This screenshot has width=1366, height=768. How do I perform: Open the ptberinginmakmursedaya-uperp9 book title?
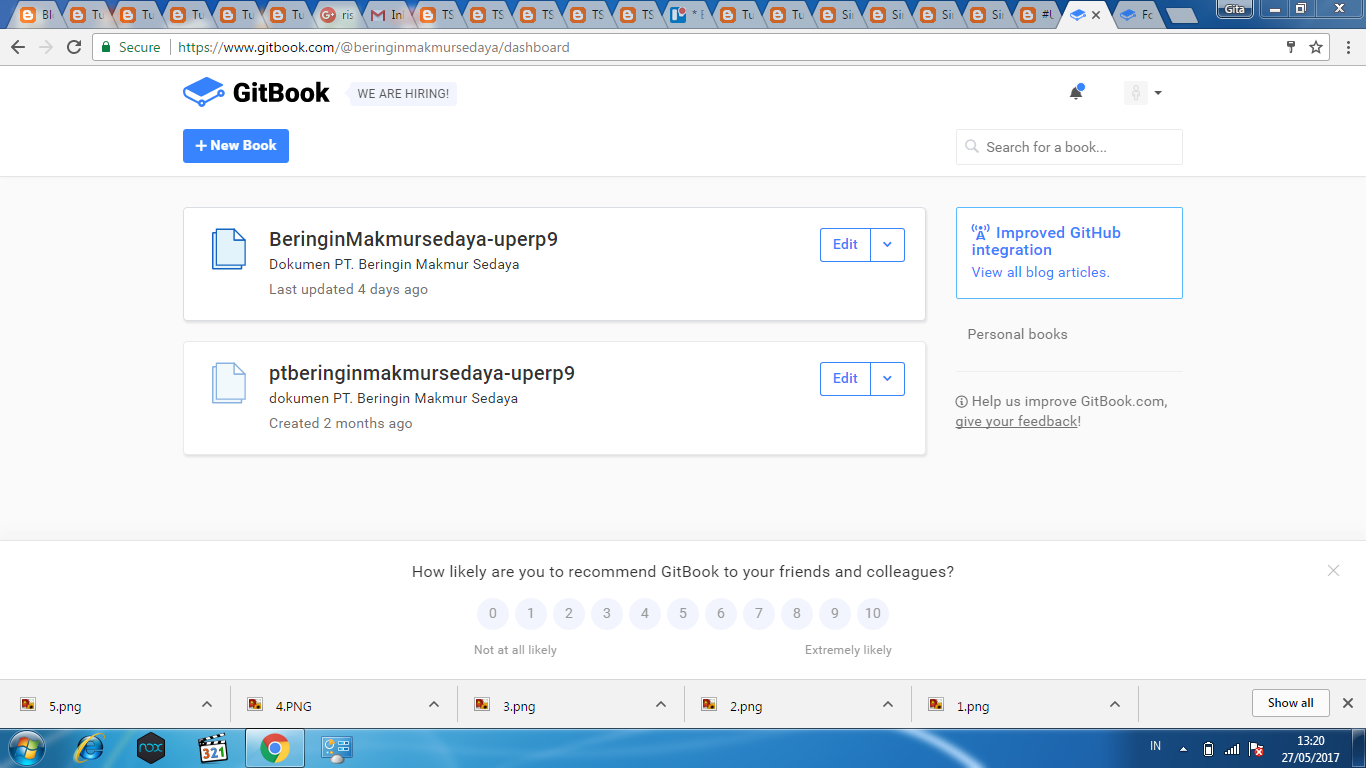pos(422,373)
